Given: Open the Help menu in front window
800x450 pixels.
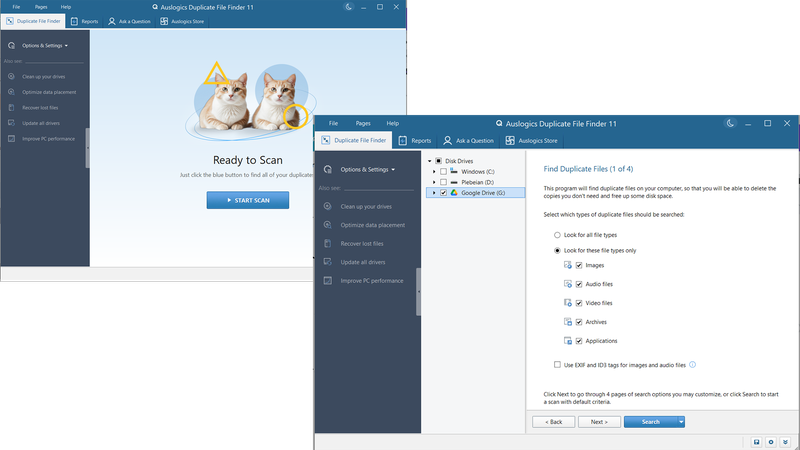Looking at the screenshot, I should (392, 123).
